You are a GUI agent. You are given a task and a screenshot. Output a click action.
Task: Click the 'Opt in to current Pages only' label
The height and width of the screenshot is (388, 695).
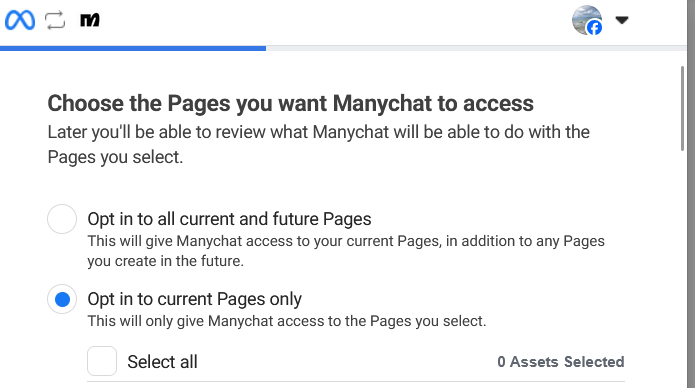point(195,299)
